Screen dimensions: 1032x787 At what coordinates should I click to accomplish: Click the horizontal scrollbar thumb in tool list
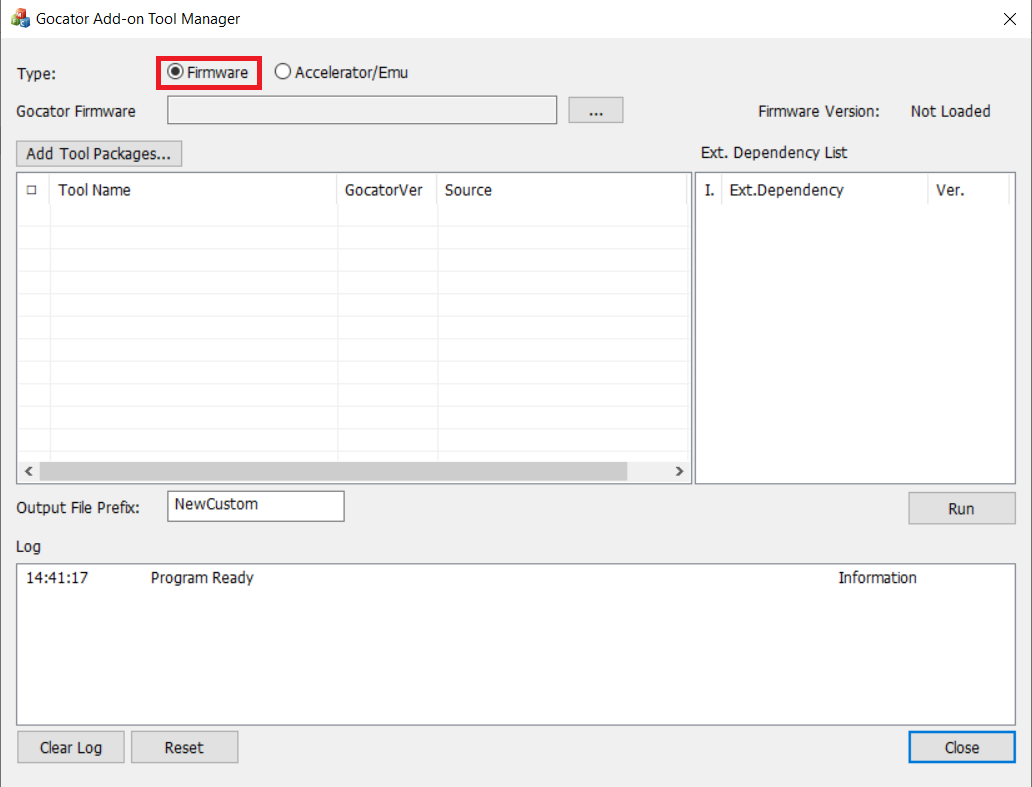pyautogui.click(x=333, y=471)
